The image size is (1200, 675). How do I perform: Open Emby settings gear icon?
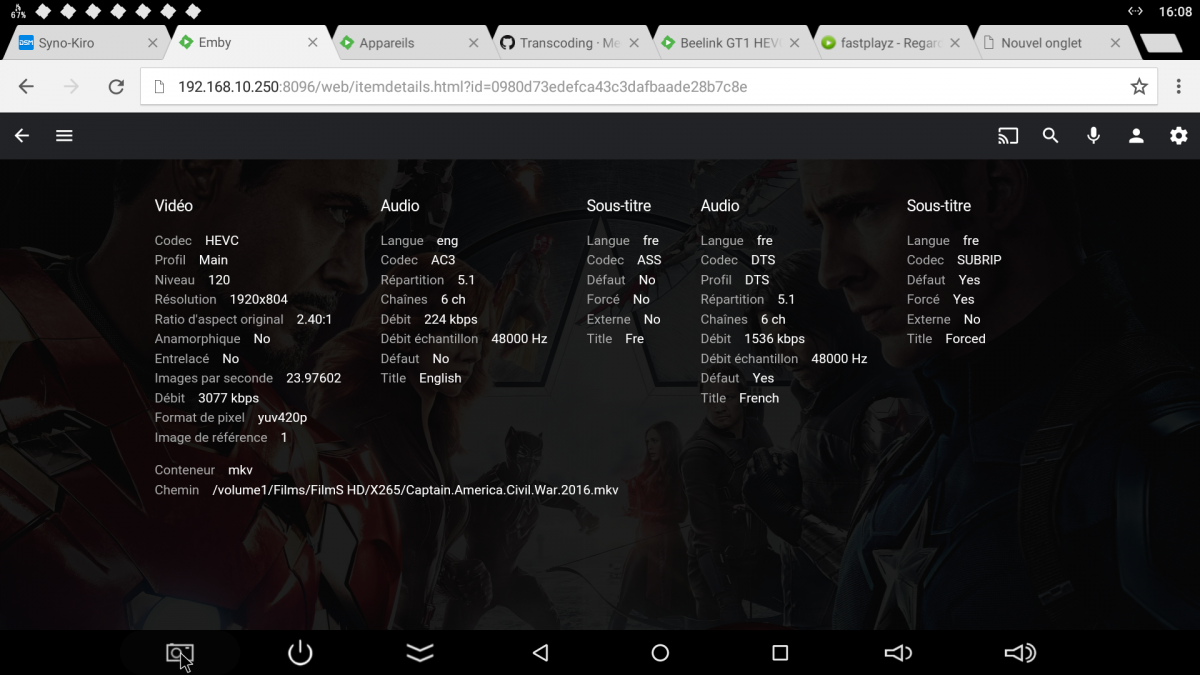[1179, 136]
